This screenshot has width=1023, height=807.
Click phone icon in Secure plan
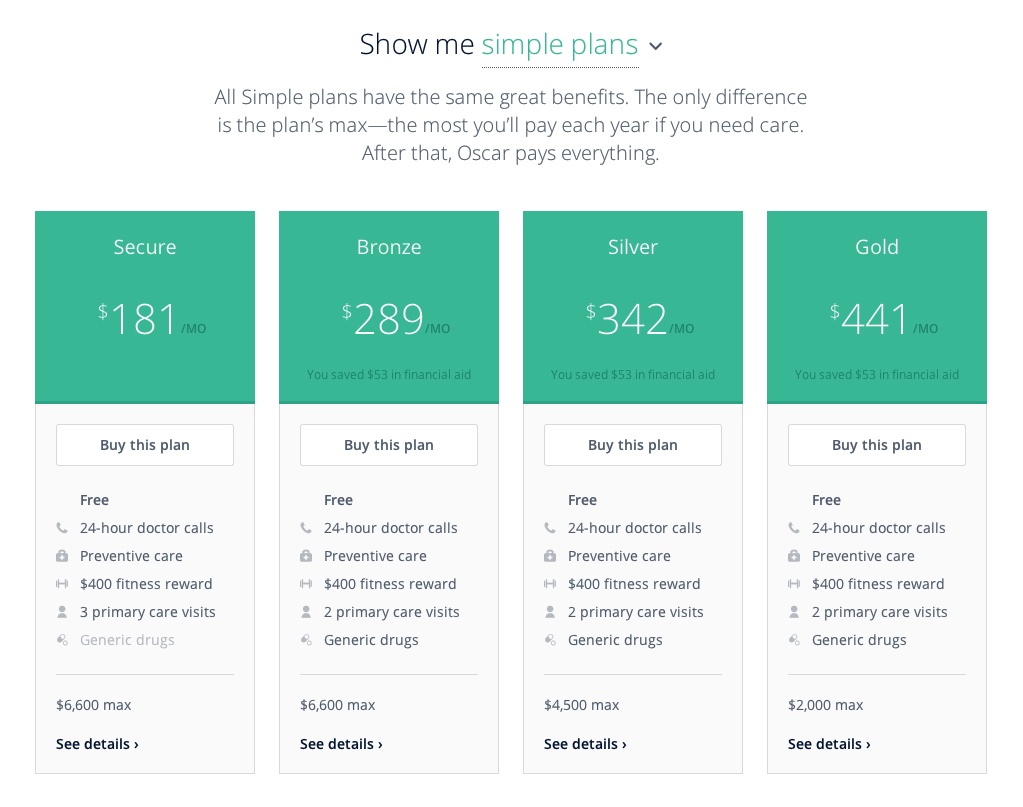(x=62, y=528)
